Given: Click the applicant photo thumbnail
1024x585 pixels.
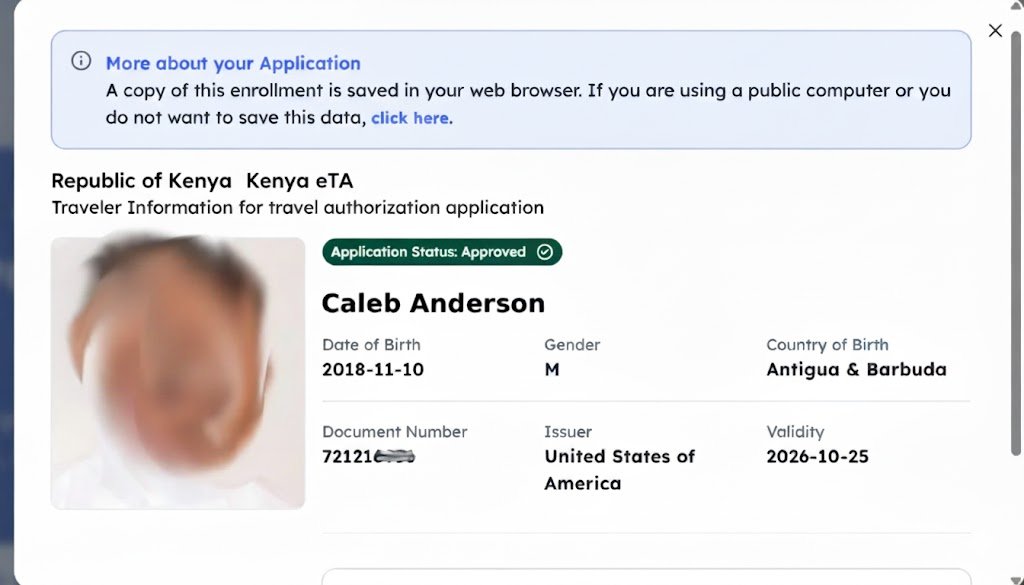Looking at the screenshot, I should tap(178, 371).
